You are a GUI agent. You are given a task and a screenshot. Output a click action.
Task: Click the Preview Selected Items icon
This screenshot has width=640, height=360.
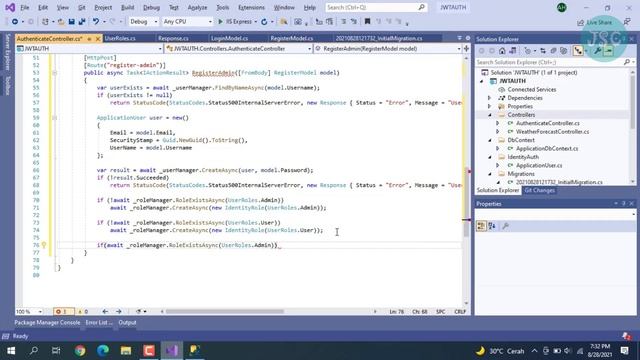[608, 51]
